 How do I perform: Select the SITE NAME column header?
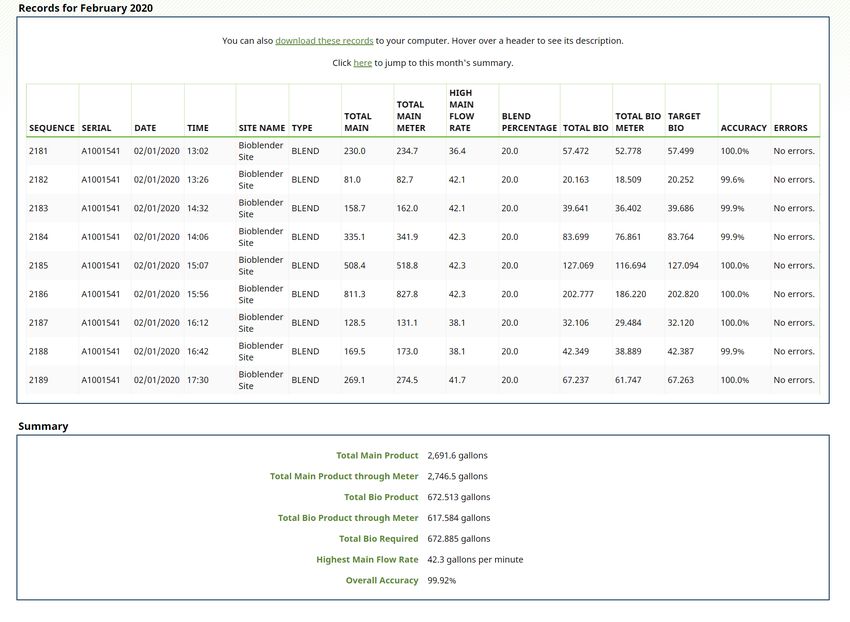tap(262, 128)
